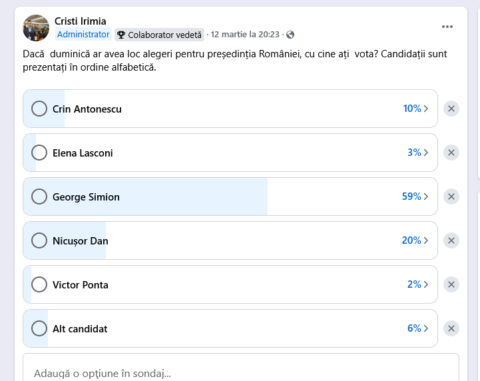This screenshot has width=480, height=381.
Task: Remove the Elena Lasconi poll option
Action: pyautogui.click(x=451, y=153)
